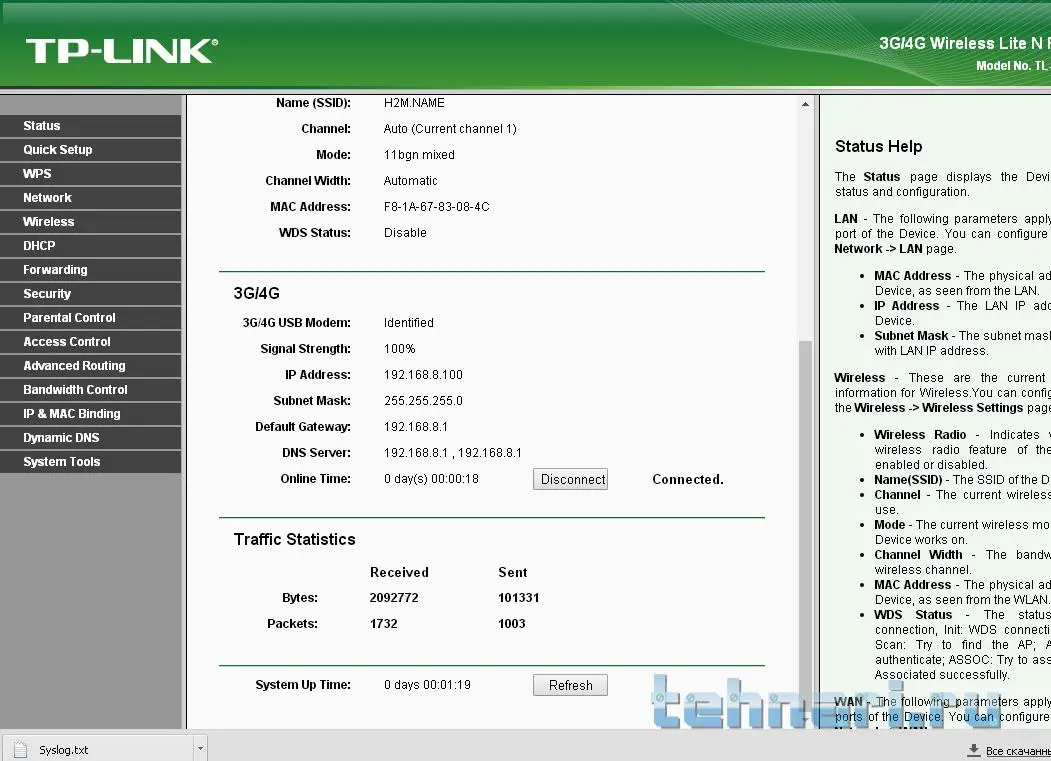Viewport: 1051px width, 761px height.
Task: Click the online time 0 day(s) 00:00:18
Action: (x=431, y=479)
